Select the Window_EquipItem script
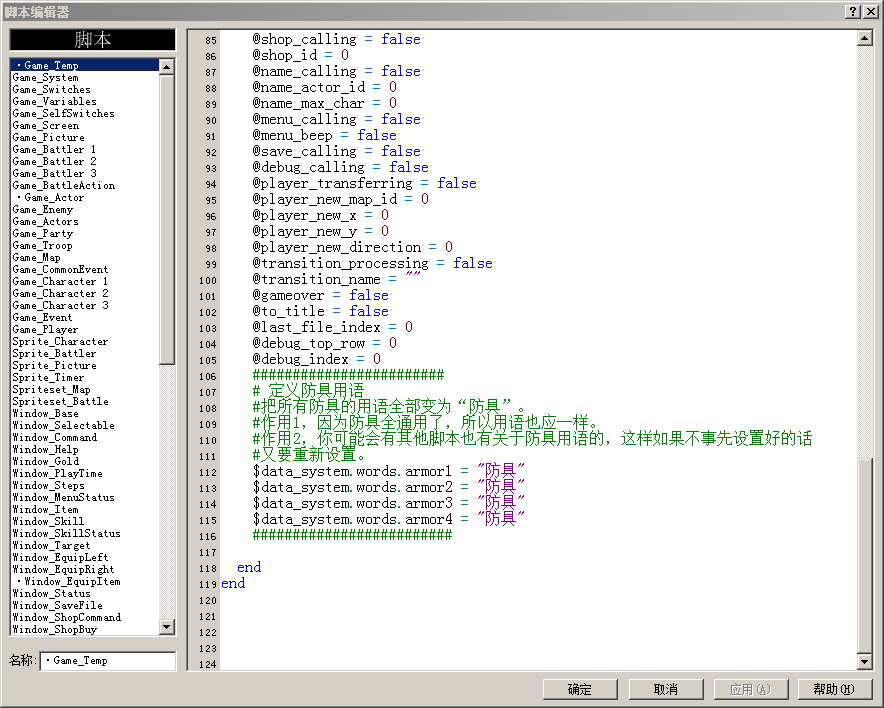The height and width of the screenshot is (708, 884). coord(85,581)
